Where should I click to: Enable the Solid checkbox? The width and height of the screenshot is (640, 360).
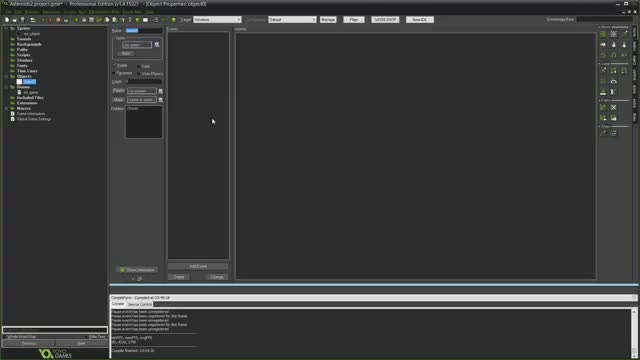coord(139,66)
